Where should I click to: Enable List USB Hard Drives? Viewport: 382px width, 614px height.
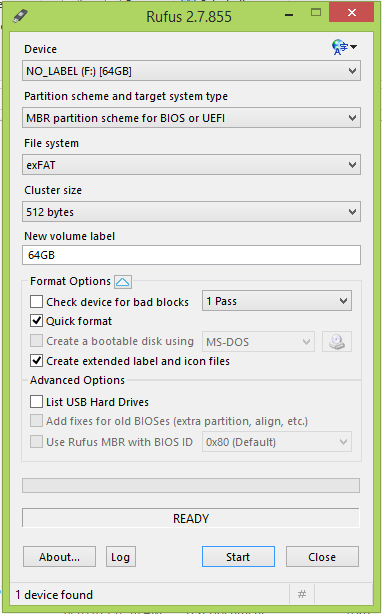(36, 402)
